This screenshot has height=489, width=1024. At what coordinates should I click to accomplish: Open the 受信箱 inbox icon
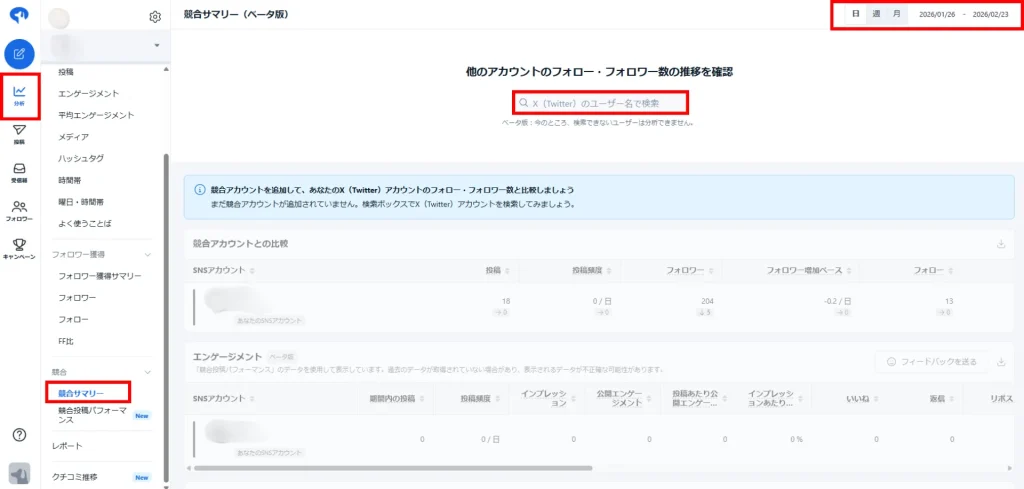(x=19, y=172)
